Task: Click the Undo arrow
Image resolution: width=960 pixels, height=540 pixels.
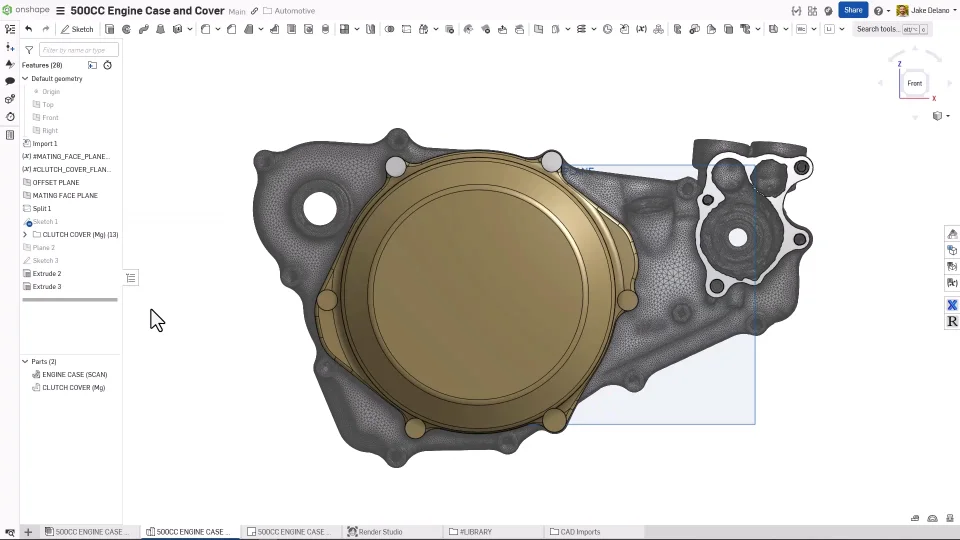Action: [29, 29]
